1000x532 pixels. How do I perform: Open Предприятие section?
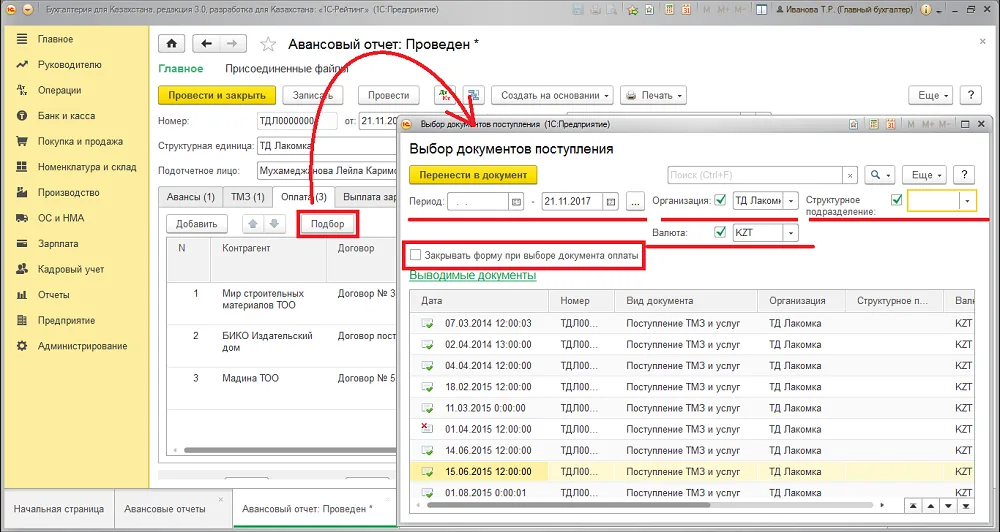point(66,320)
